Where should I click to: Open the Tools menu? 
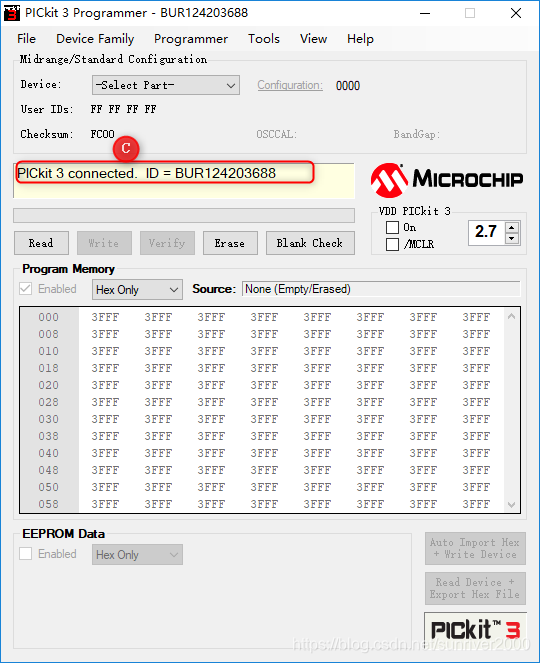point(264,39)
